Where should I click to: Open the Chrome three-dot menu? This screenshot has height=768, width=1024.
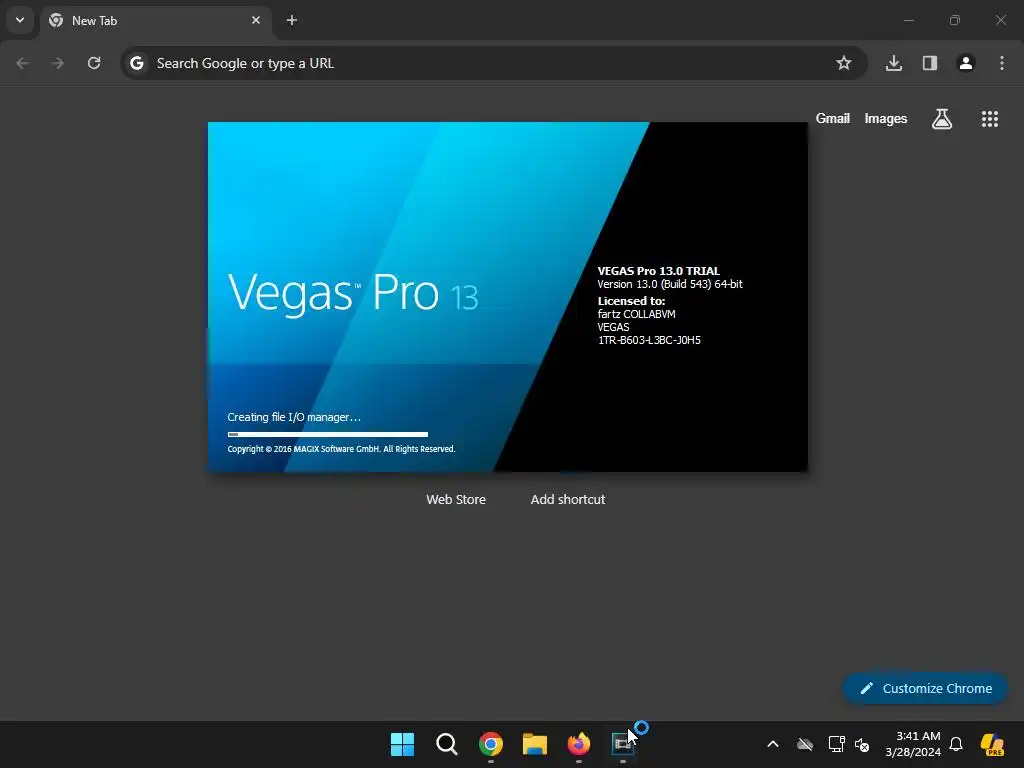(x=1002, y=63)
